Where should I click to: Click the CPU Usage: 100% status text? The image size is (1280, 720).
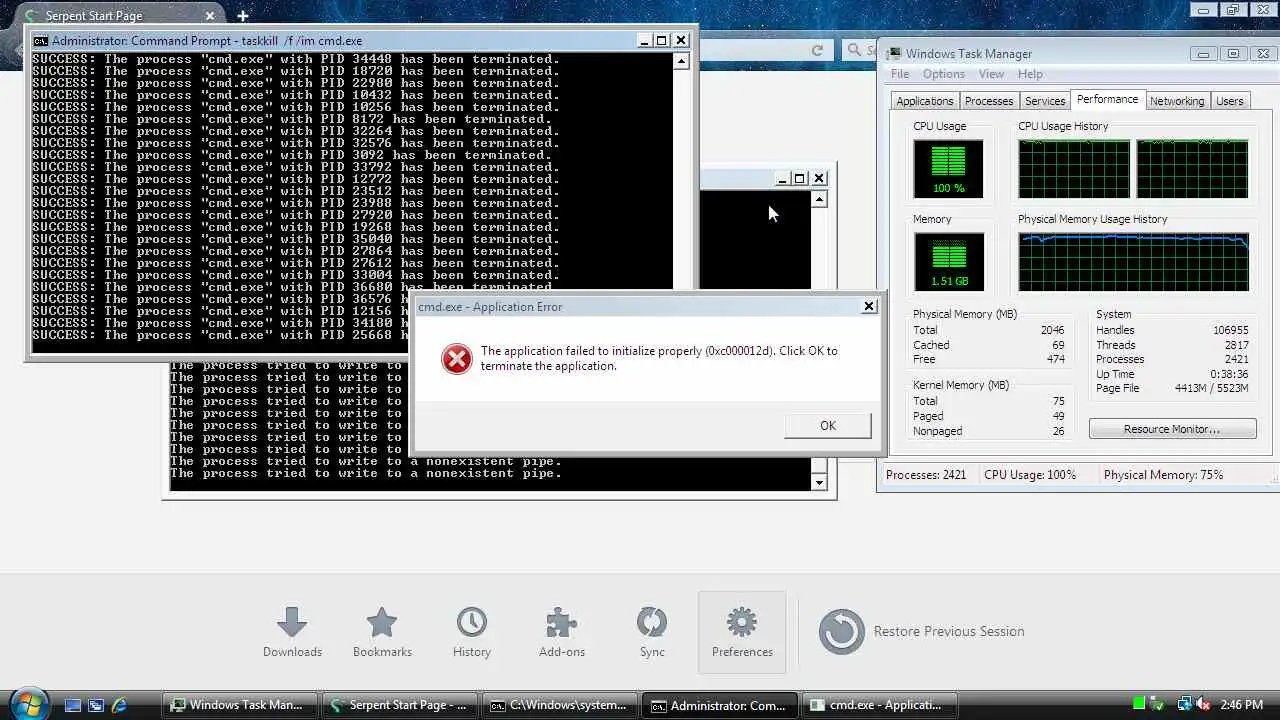1030,475
